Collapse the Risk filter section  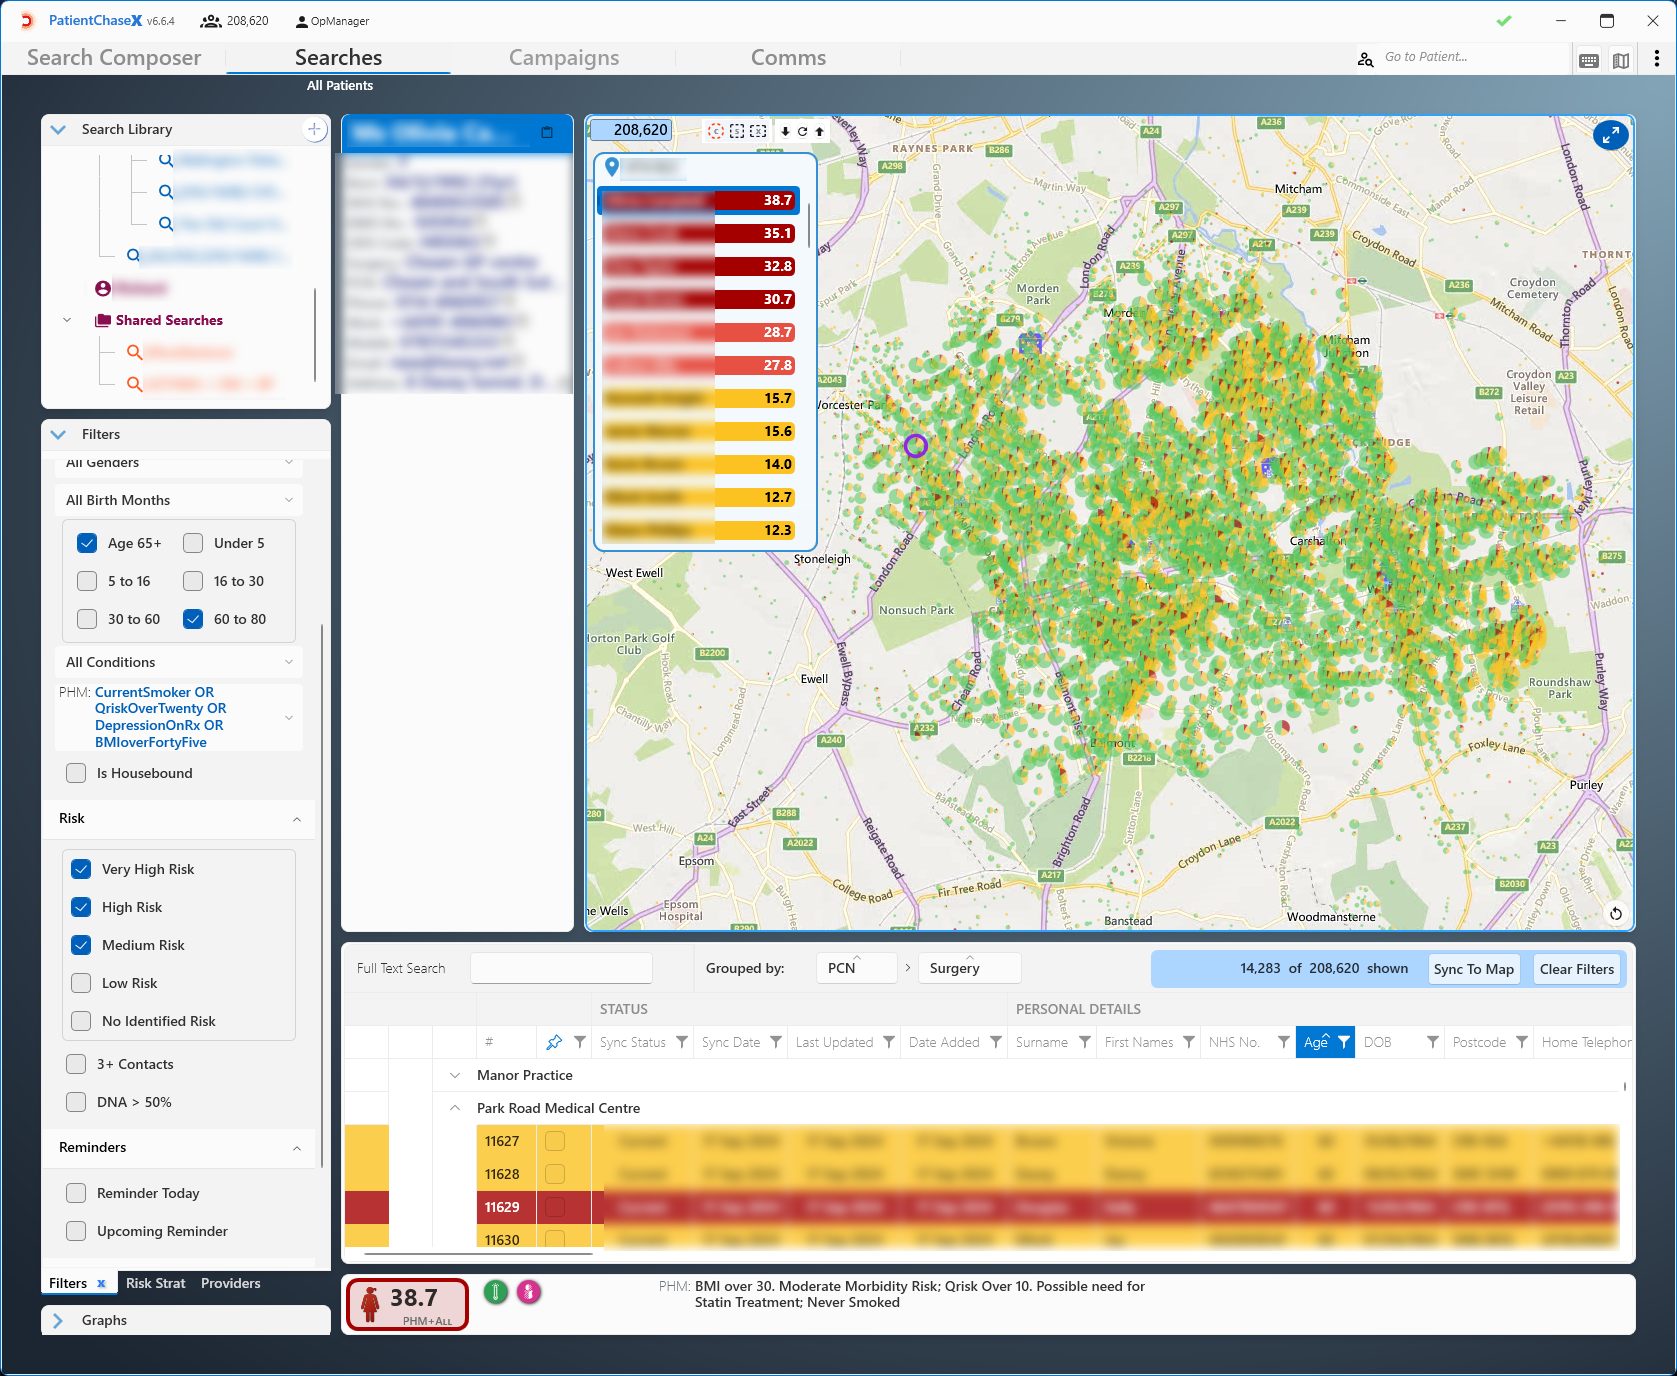click(x=296, y=819)
